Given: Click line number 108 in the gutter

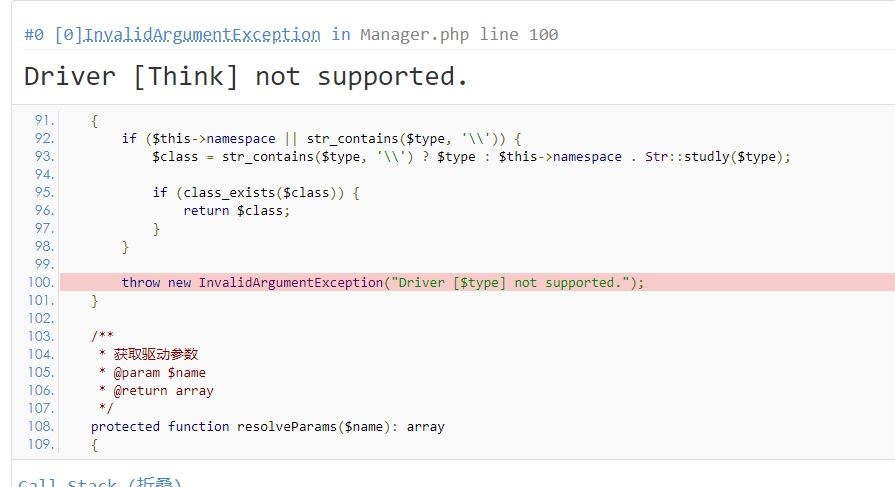Looking at the screenshot, I should tap(41, 426).
